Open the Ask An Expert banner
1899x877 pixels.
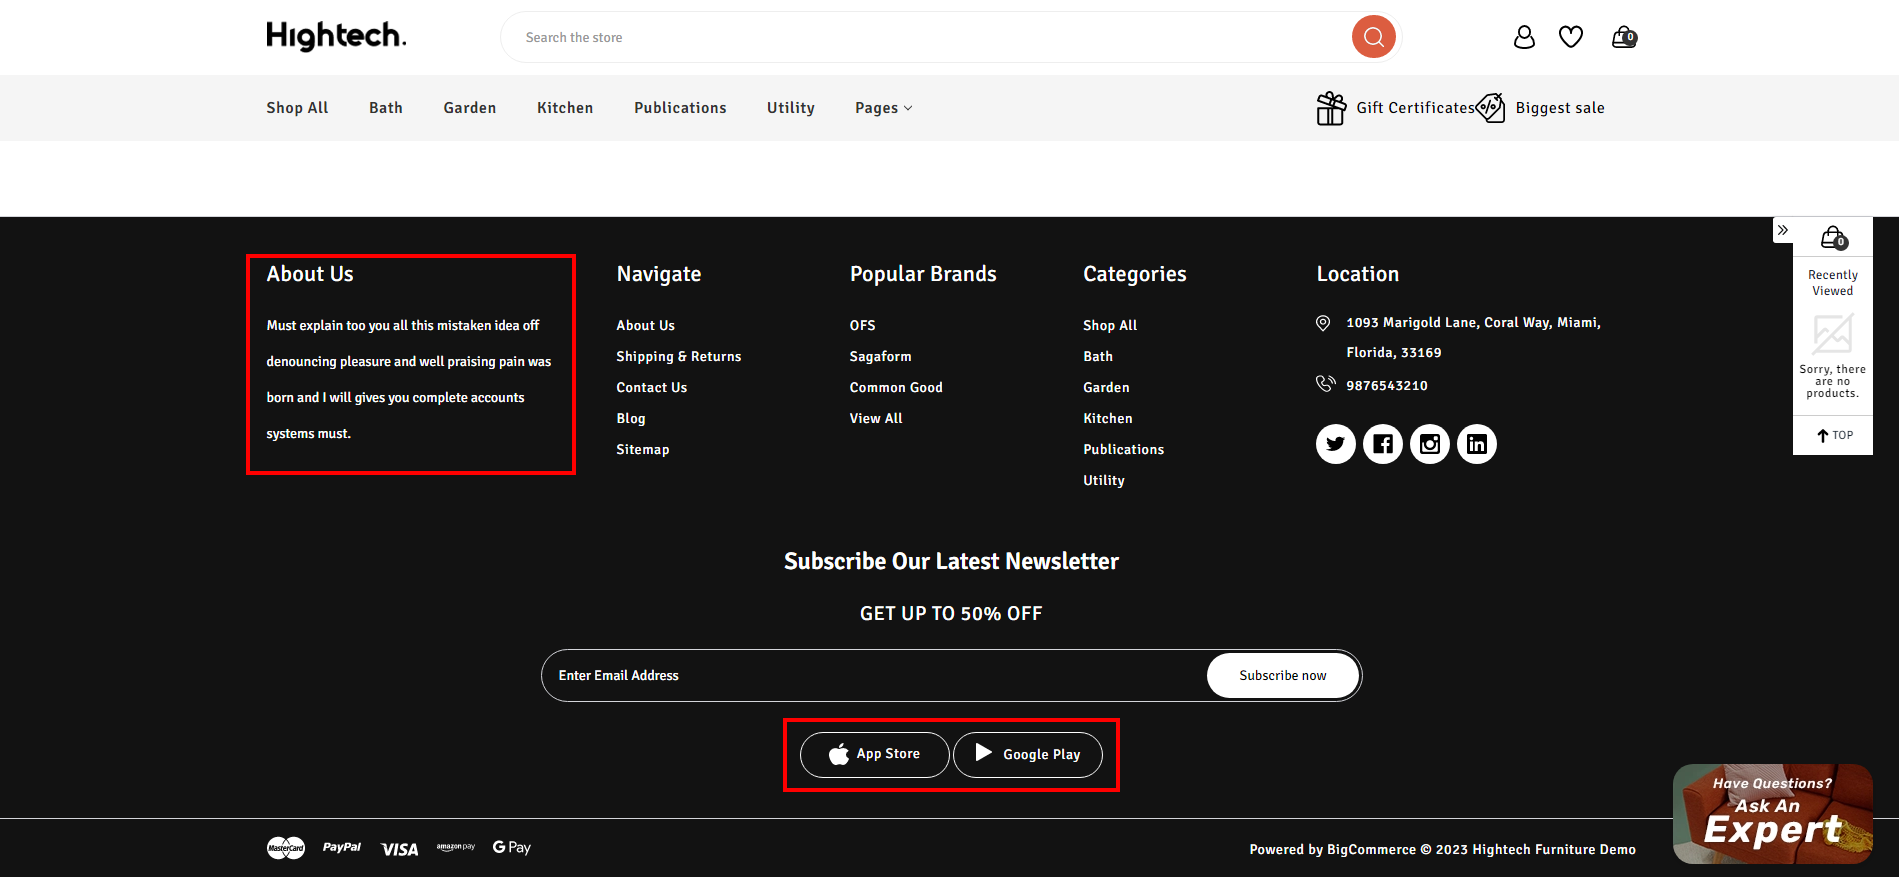[x=1772, y=814]
